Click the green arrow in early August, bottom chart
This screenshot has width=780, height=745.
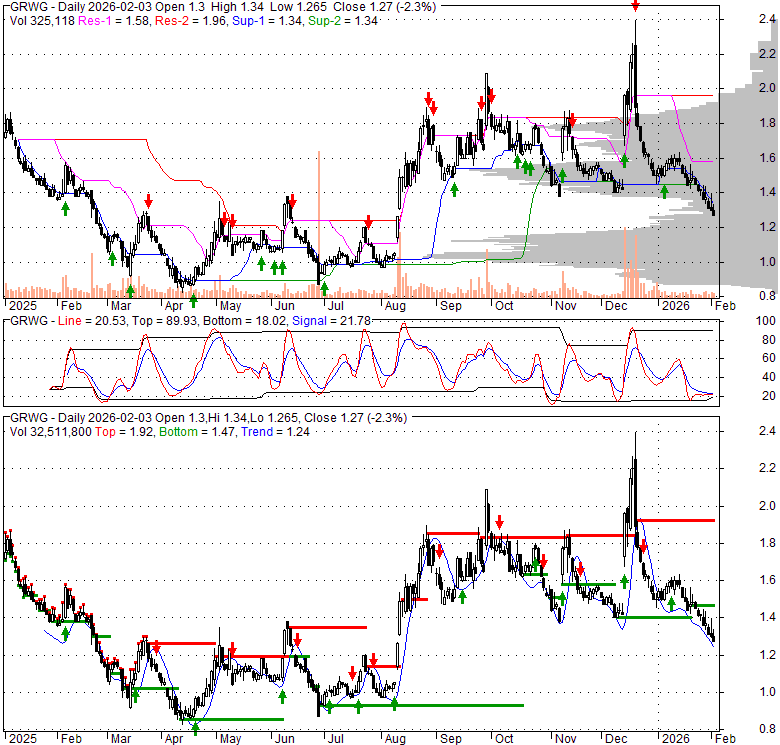click(x=394, y=703)
